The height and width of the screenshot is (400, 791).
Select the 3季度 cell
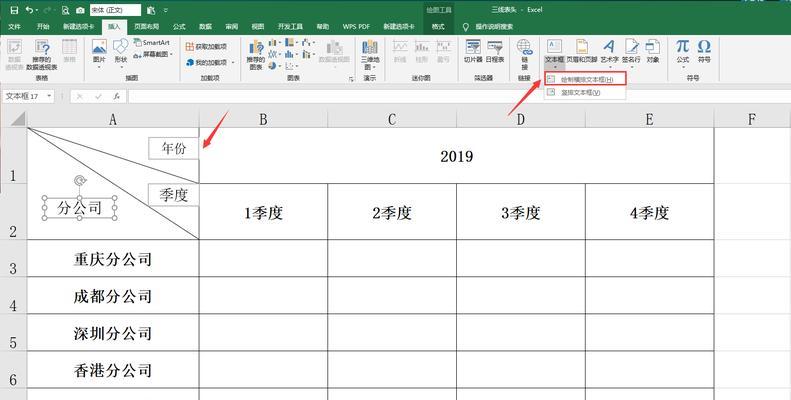pos(521,212)
